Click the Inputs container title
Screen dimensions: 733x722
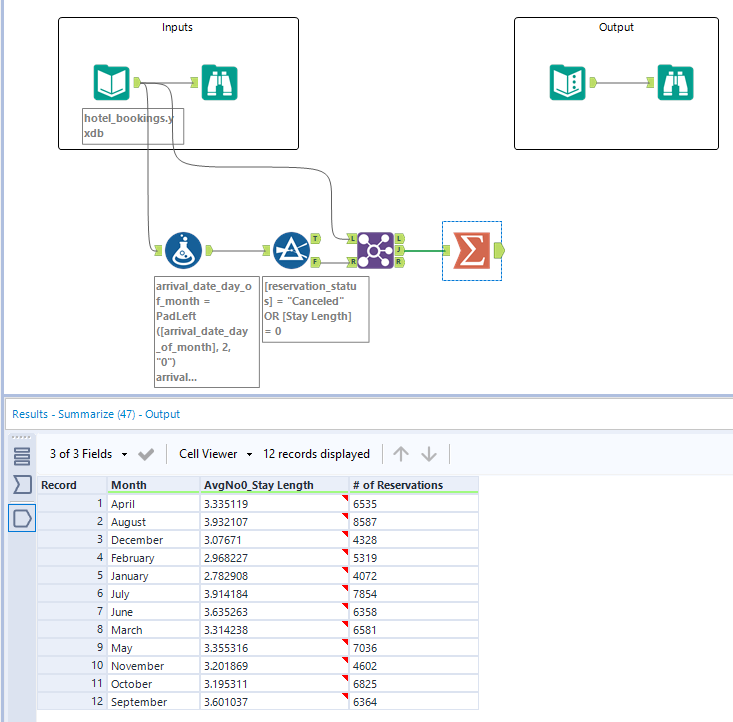[177, 27]
